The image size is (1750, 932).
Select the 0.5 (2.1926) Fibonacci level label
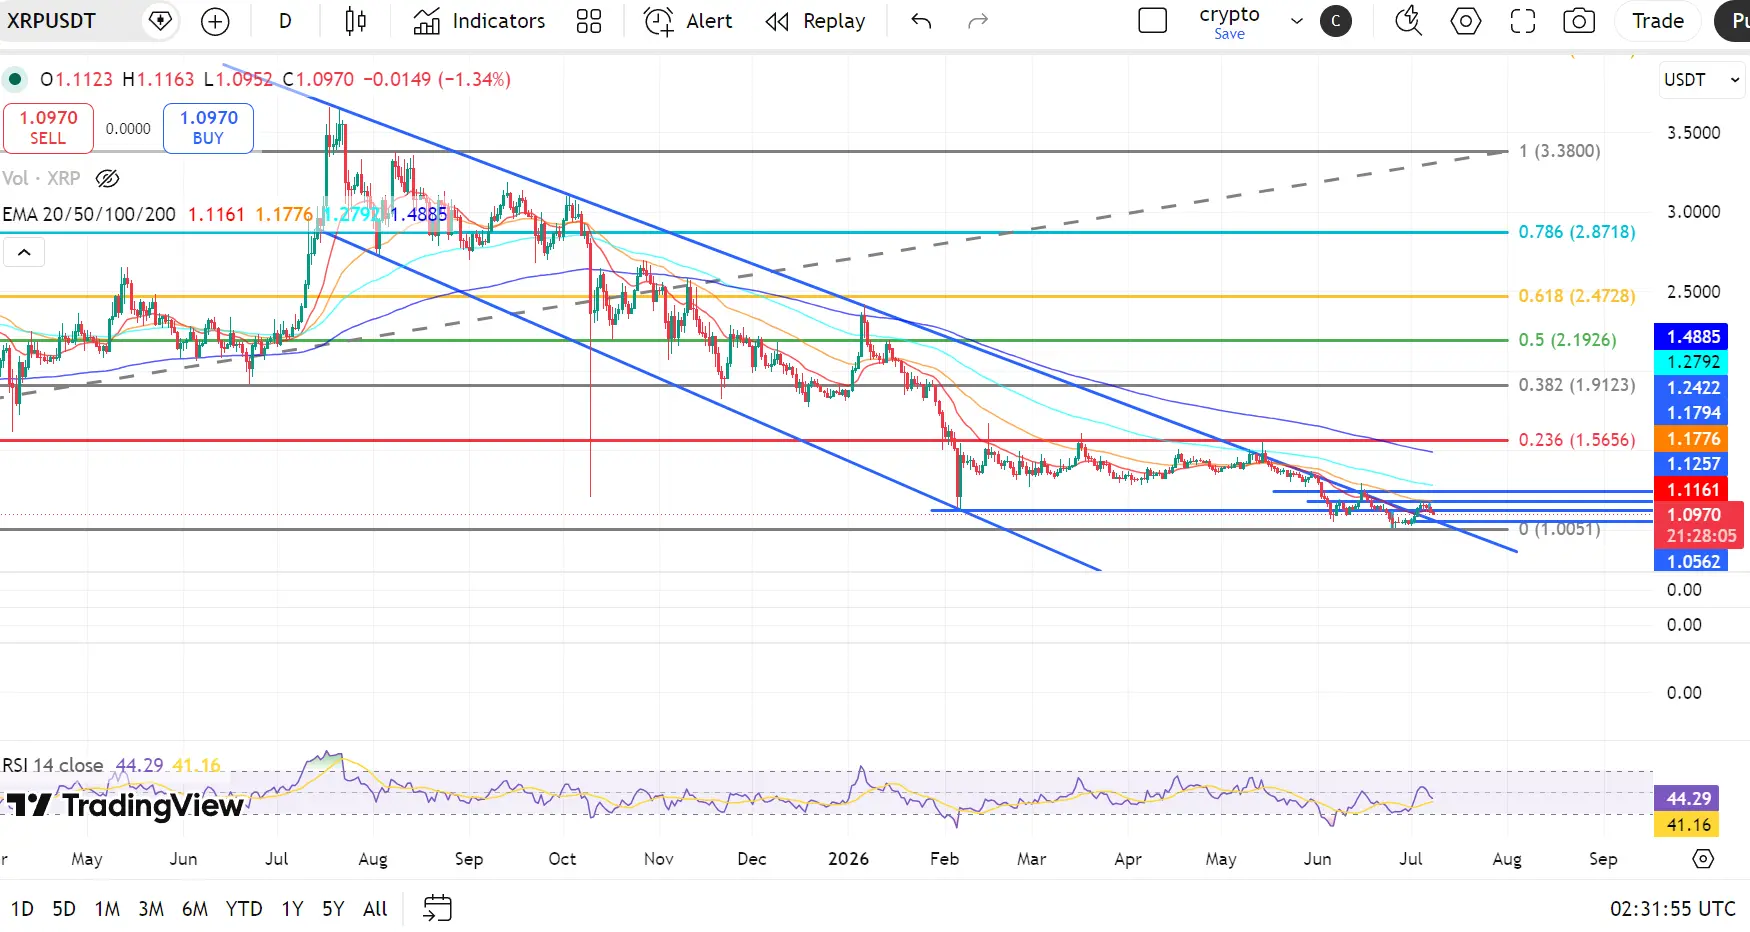[x=1567, y=340]
